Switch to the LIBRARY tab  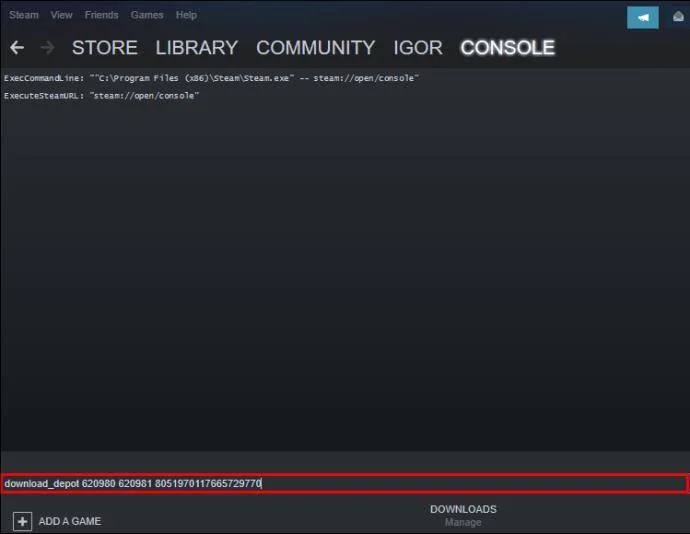pyautogui.click(x=197, y=48)
